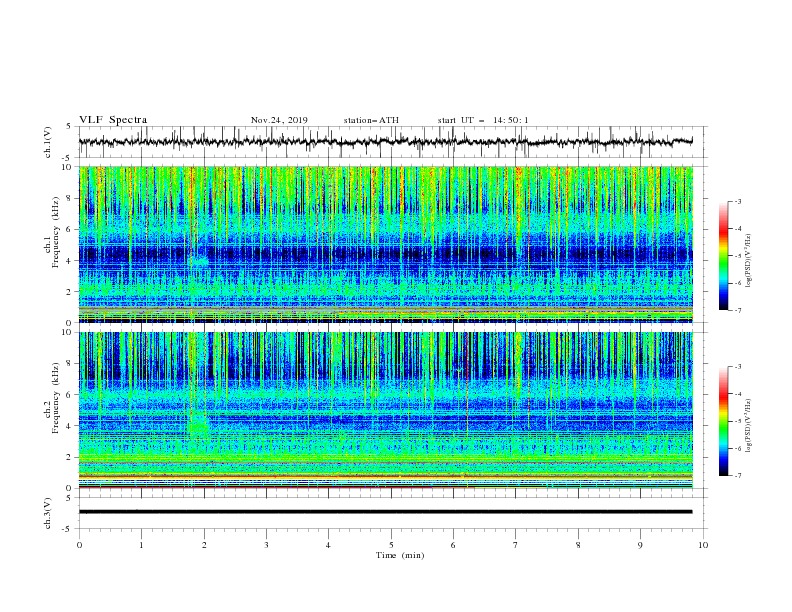Click the 'ch.3(V)' axis label
Image resolution: width=792 pixels, height=612 pixels.
tap(48, 513)
